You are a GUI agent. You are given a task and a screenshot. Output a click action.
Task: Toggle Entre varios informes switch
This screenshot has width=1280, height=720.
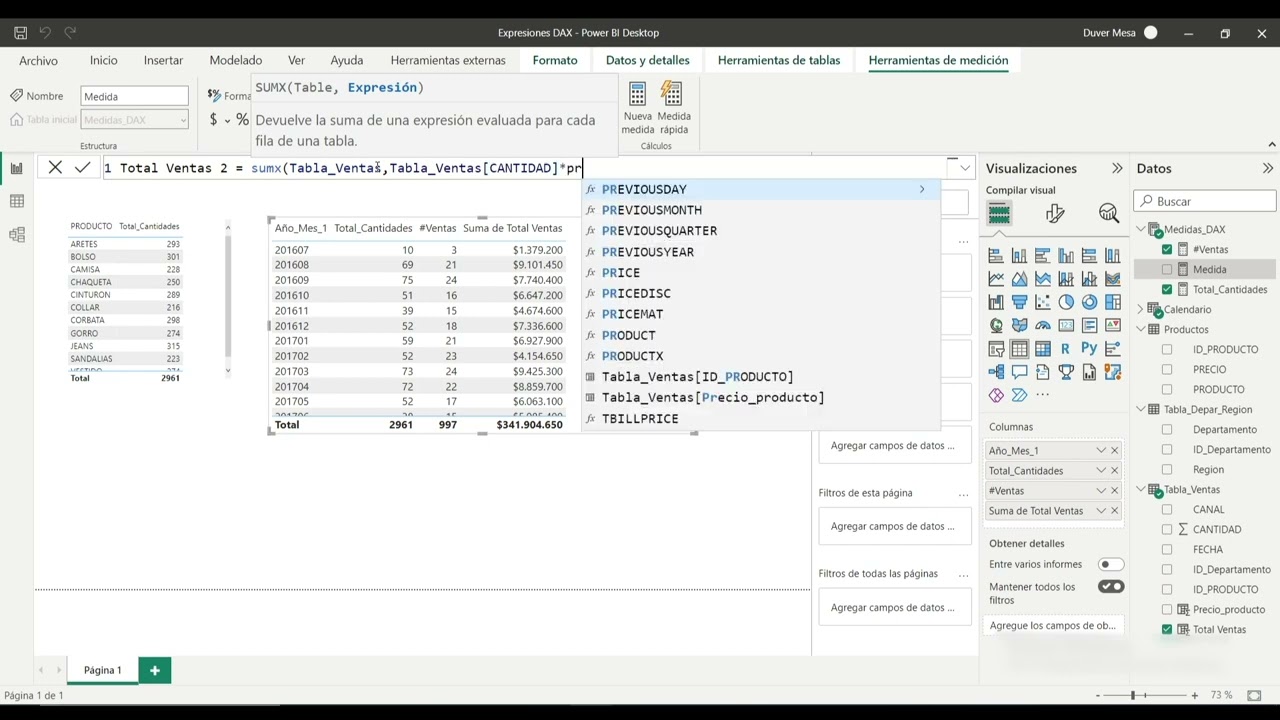coord(1111,565)
